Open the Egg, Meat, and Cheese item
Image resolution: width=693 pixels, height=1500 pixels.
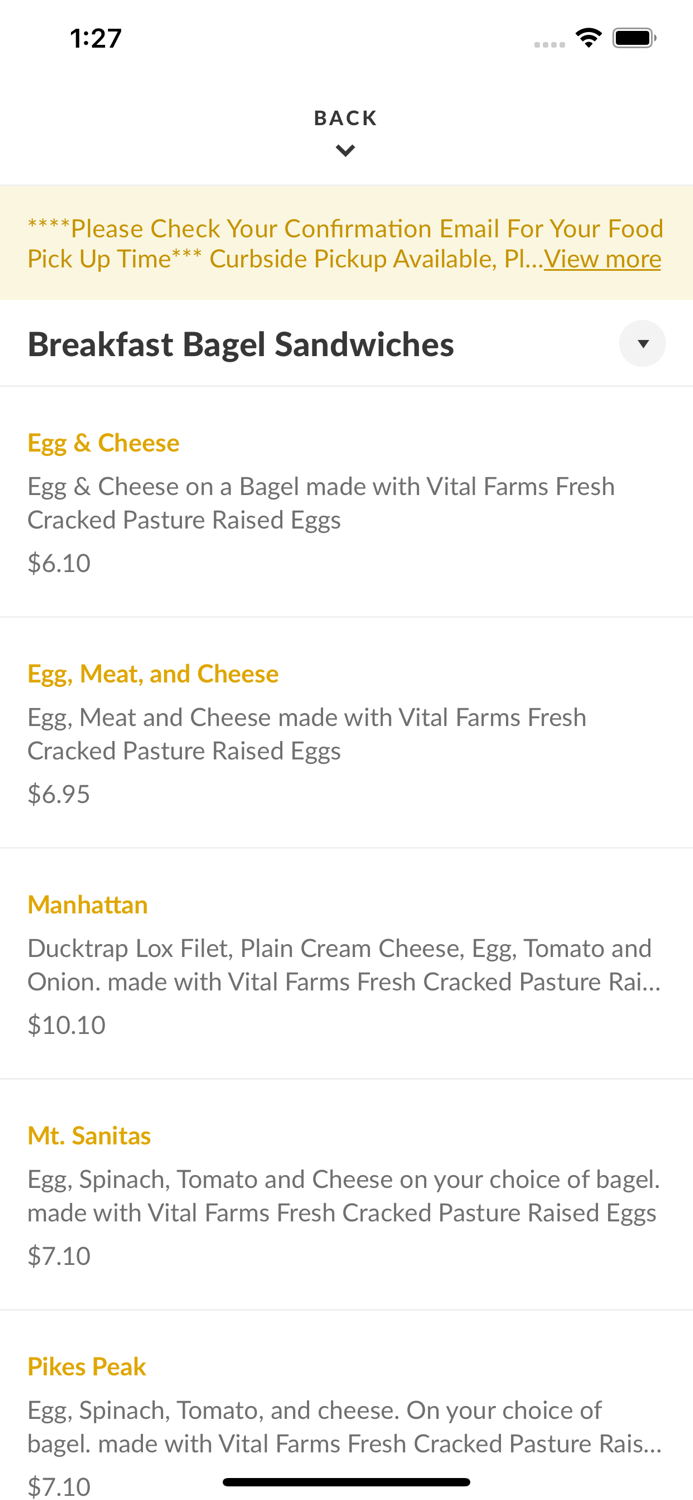click(x=153, y=673)
